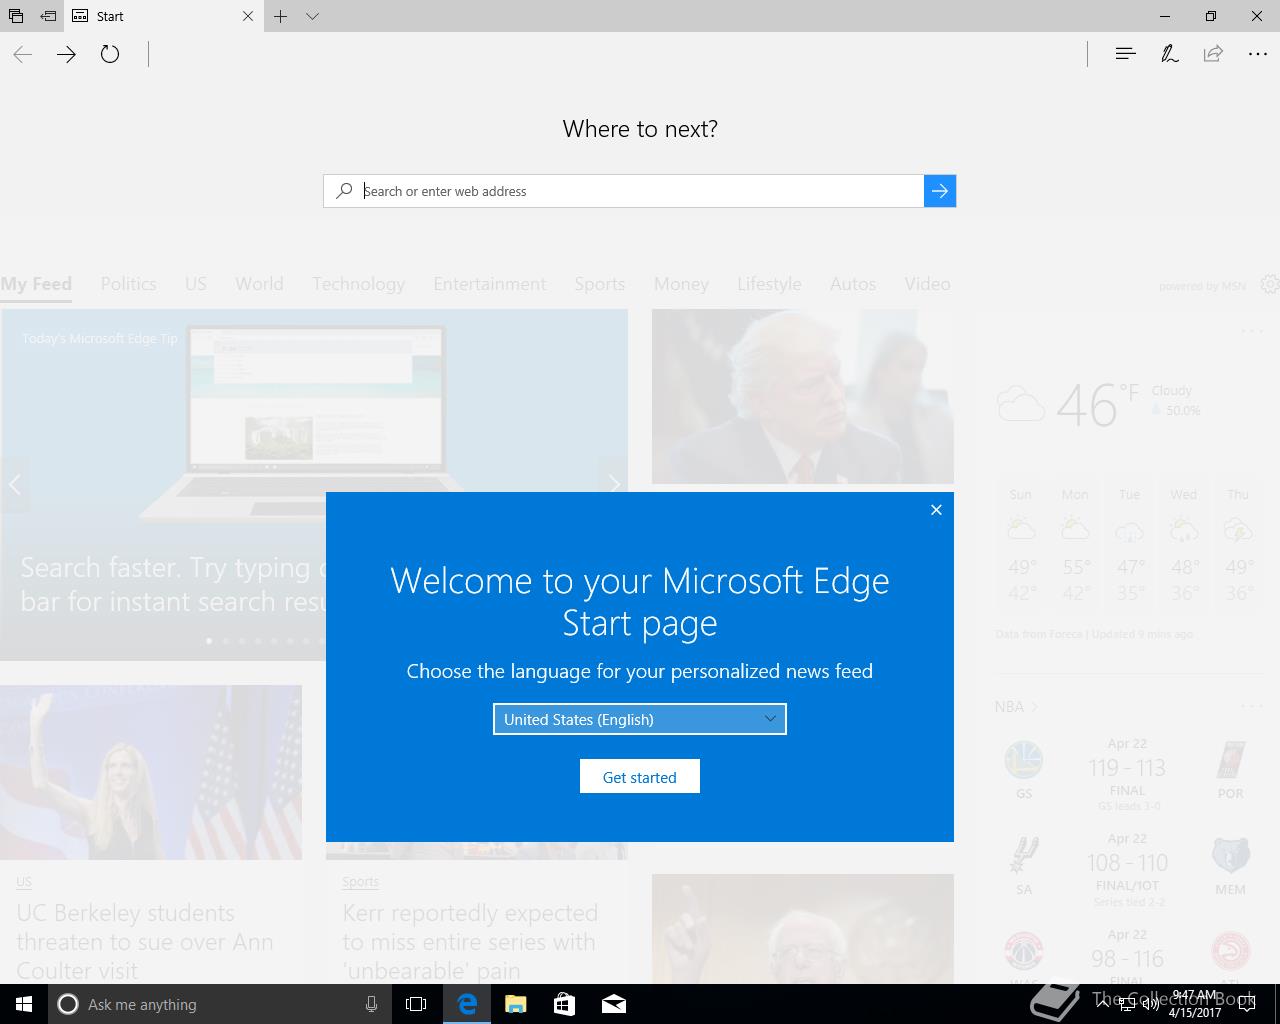Open the Technology feed tab
The width and height of the screenshot is (1280, 1024).
tap(358, 284)
